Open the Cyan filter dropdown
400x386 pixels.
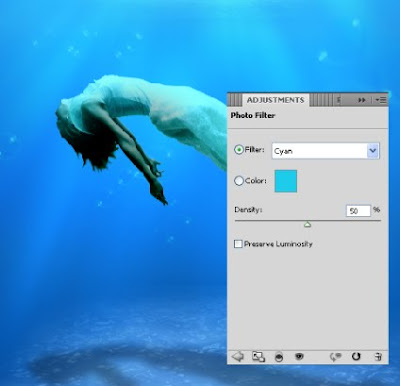click(325, 151)
